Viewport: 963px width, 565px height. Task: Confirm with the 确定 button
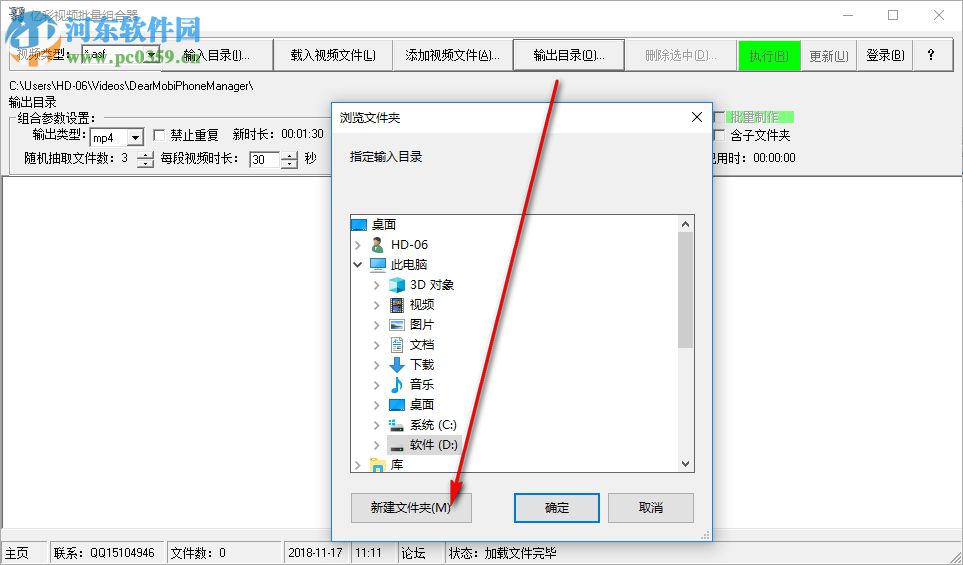pos(556,508)
